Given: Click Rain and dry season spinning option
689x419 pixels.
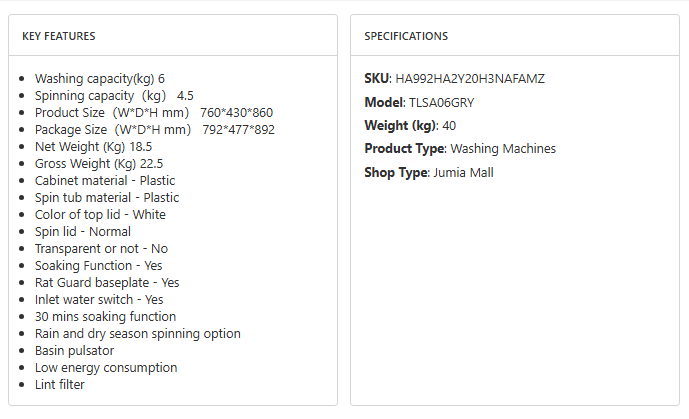Looking at the screenshot, I should pos(138,333).
